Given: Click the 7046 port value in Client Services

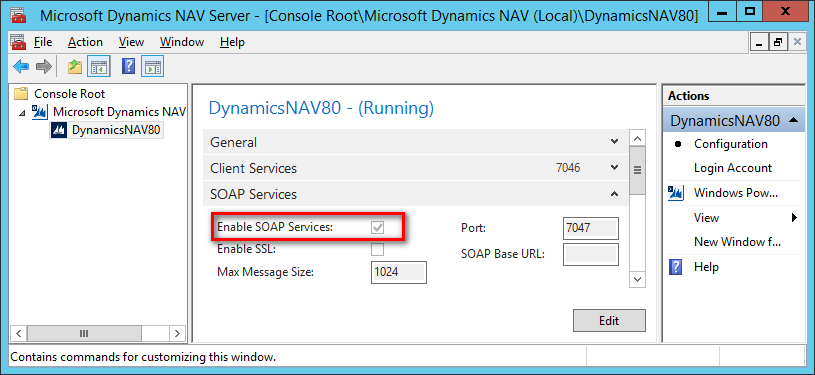Looking at the screenshot, I should [568, 168].
